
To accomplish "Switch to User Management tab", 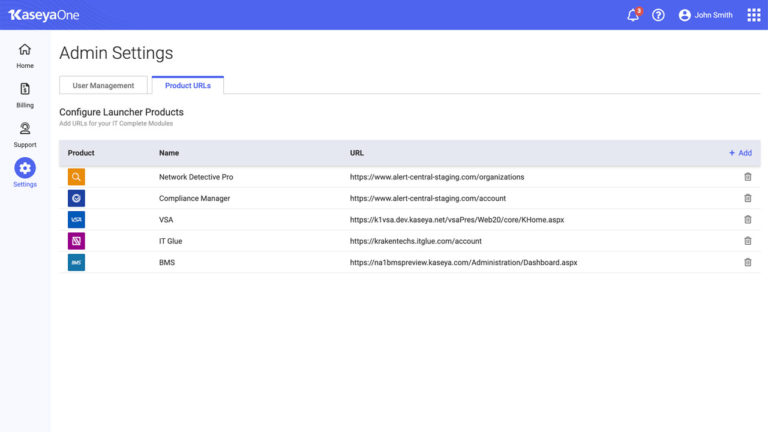I will [103, 85].
